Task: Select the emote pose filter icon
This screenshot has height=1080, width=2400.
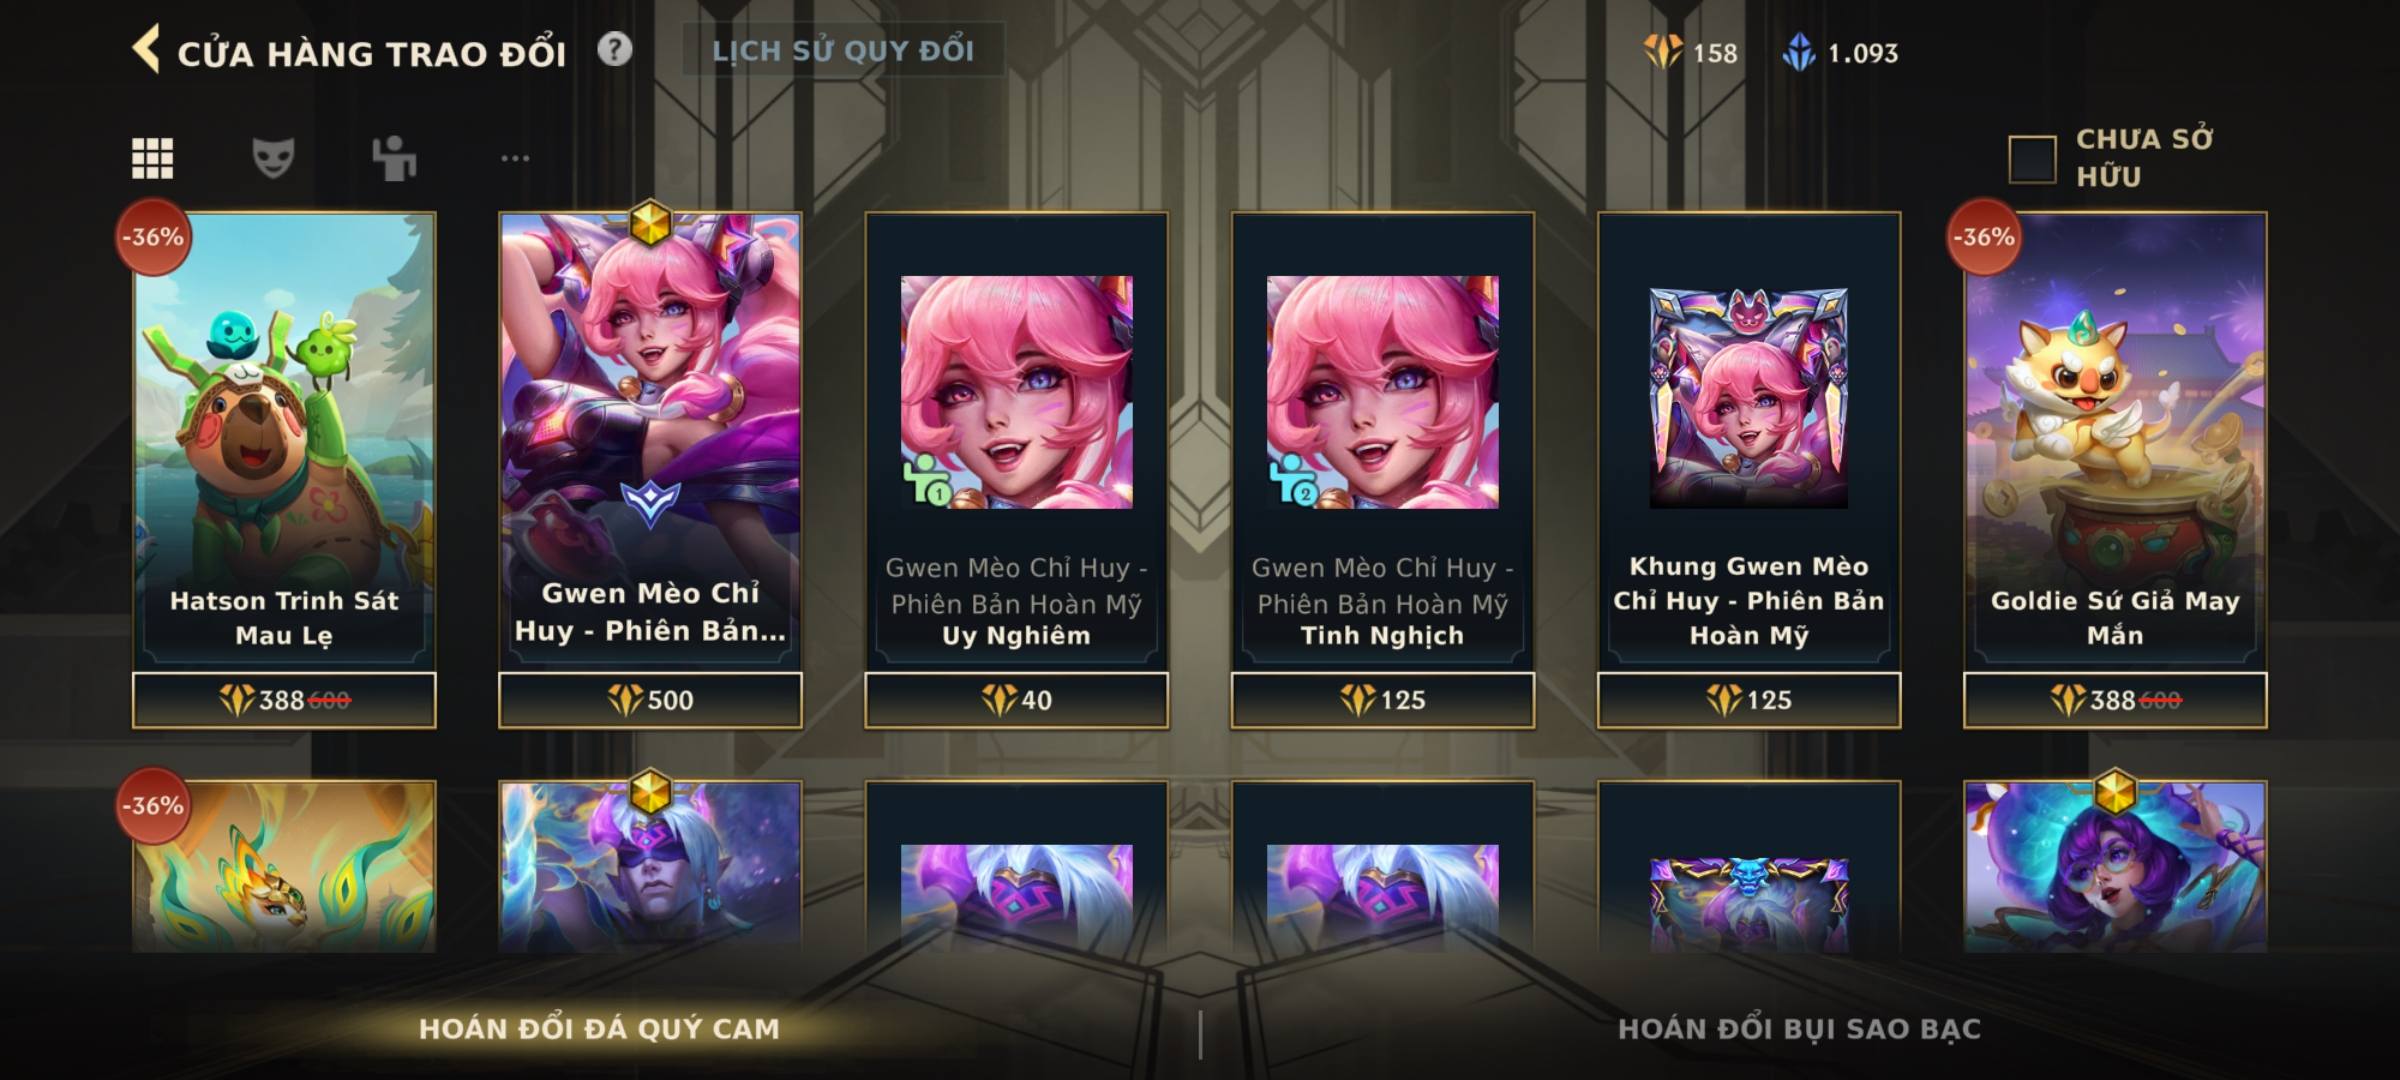Action: [394, 158]
